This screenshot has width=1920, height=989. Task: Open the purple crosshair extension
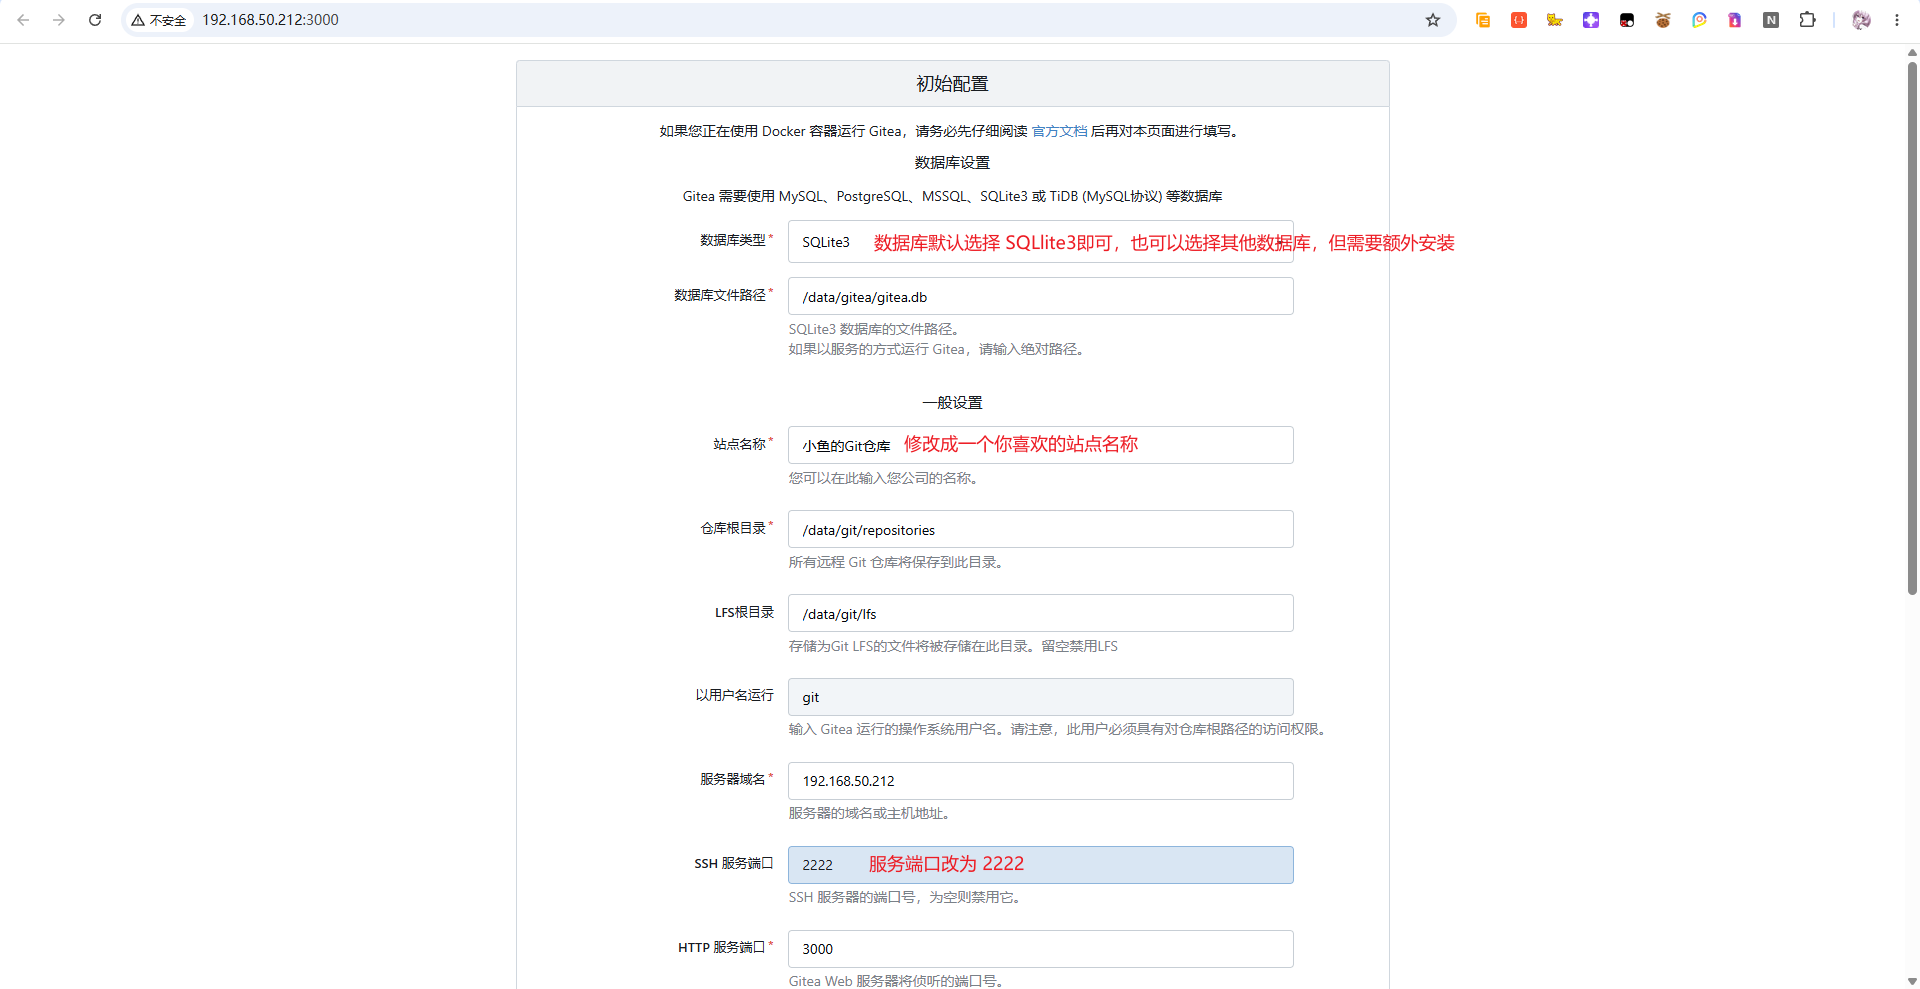[x=1591, y=20]
